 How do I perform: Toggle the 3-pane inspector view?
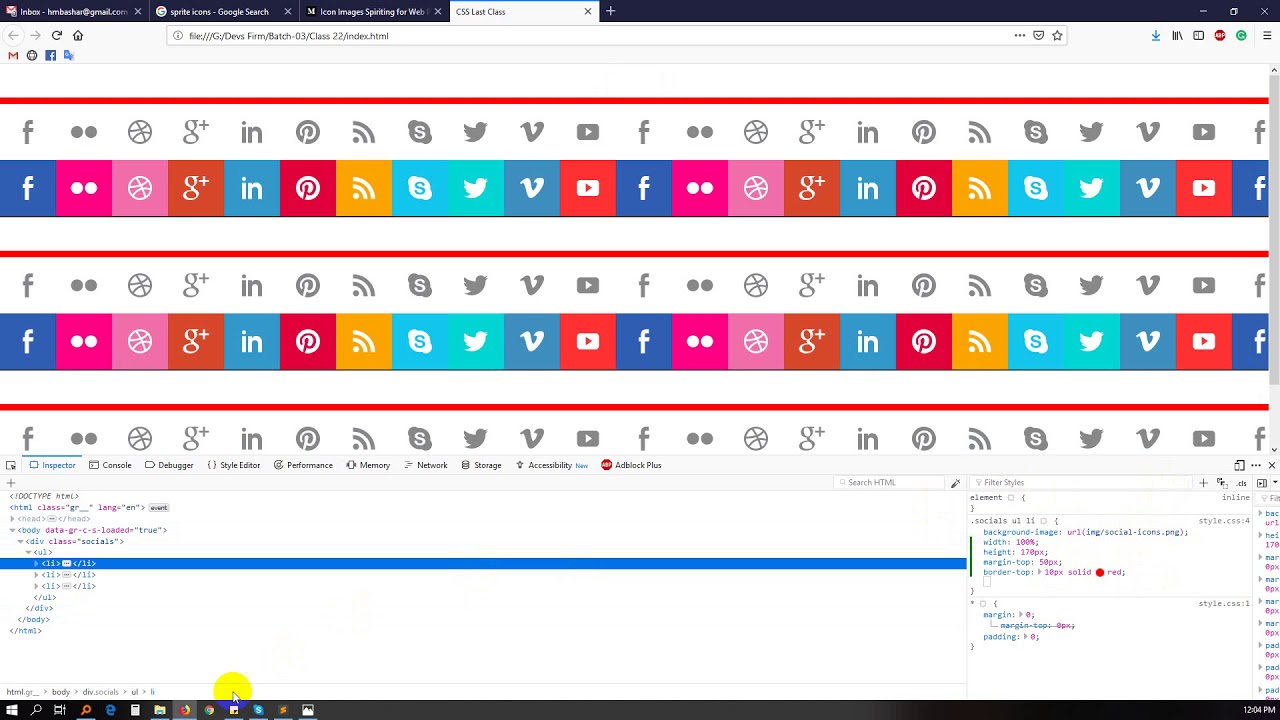click(1261, 483)
